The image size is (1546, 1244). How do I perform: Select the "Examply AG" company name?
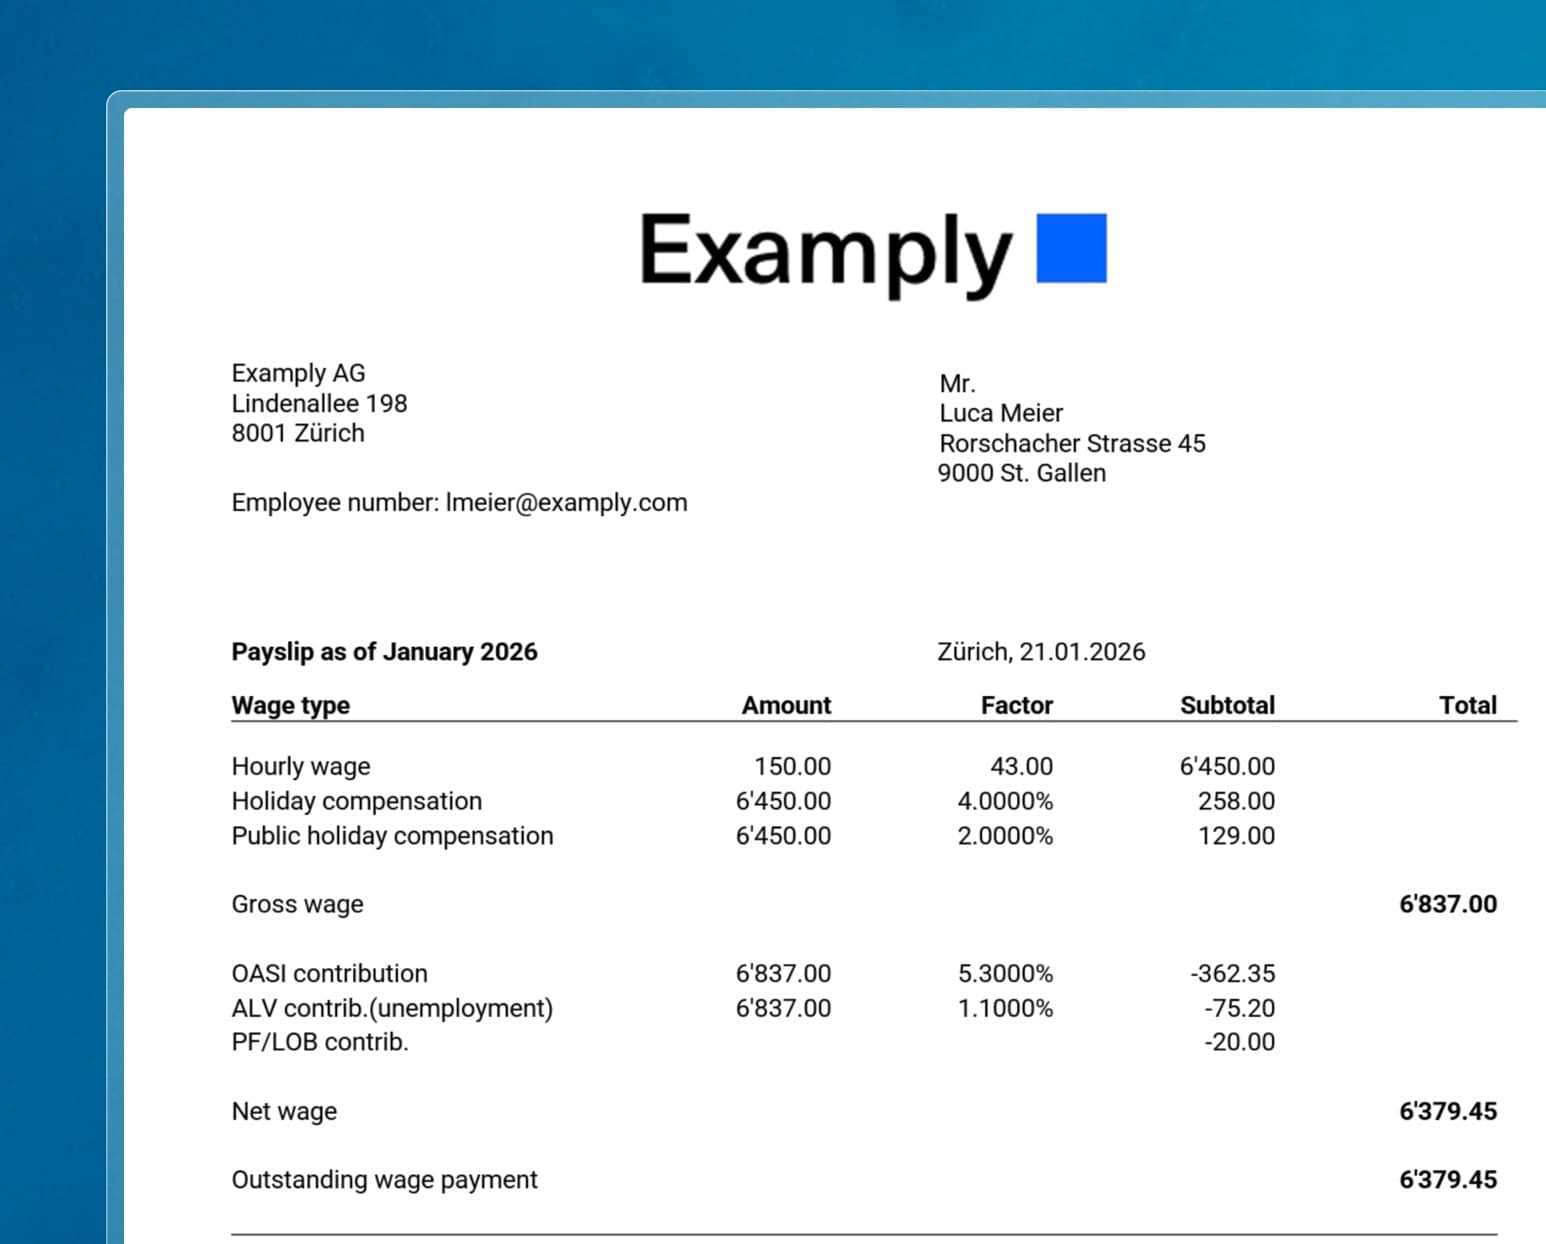(x=298, y=373)
